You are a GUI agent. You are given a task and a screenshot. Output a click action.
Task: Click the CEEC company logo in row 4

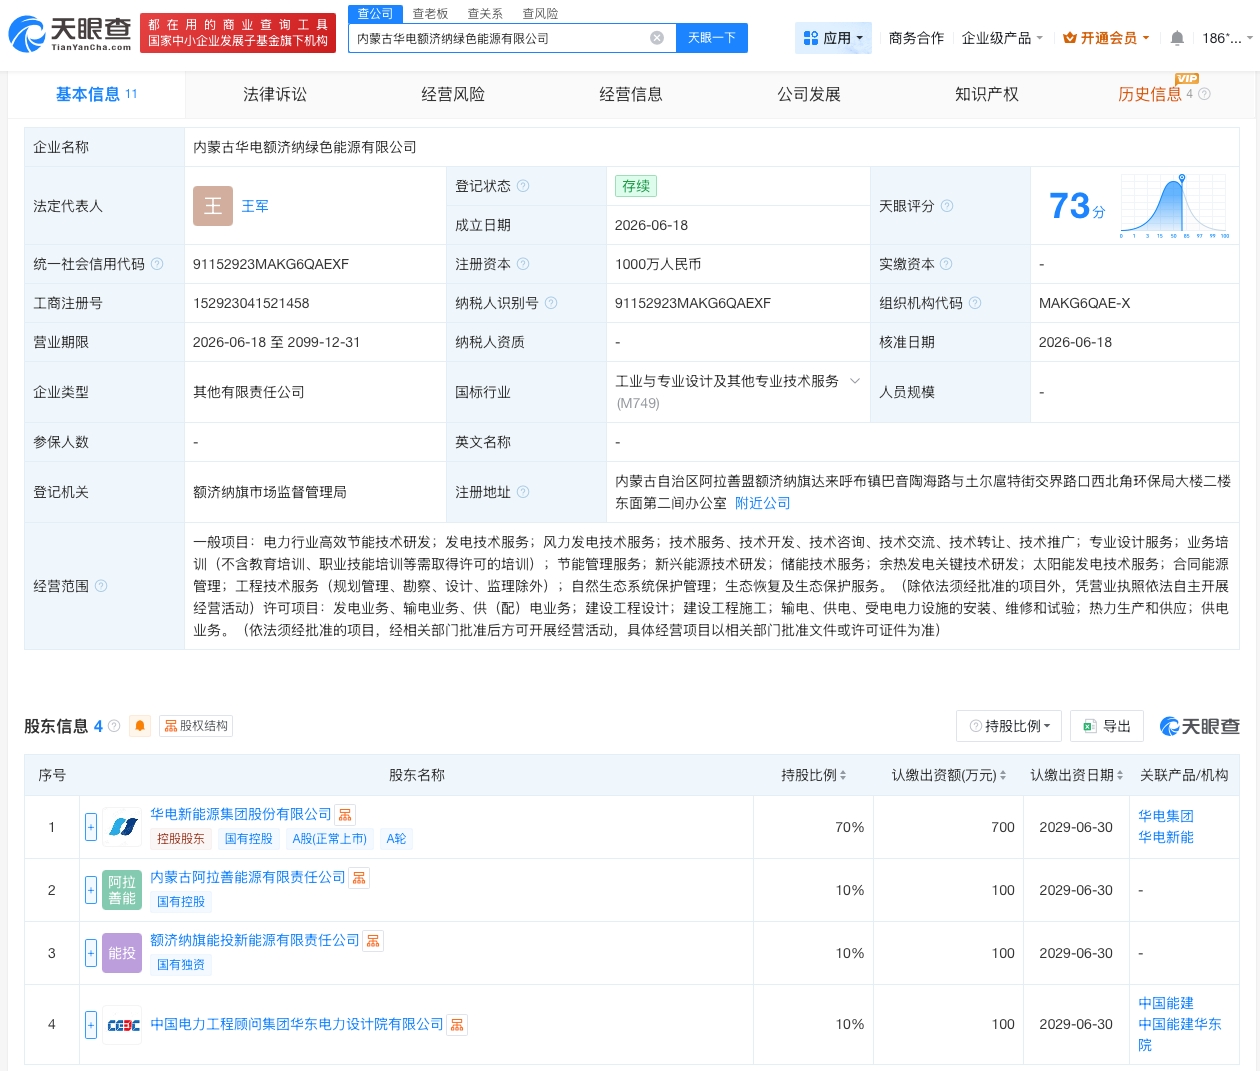pyautogui.click(x=122, y=1025)
